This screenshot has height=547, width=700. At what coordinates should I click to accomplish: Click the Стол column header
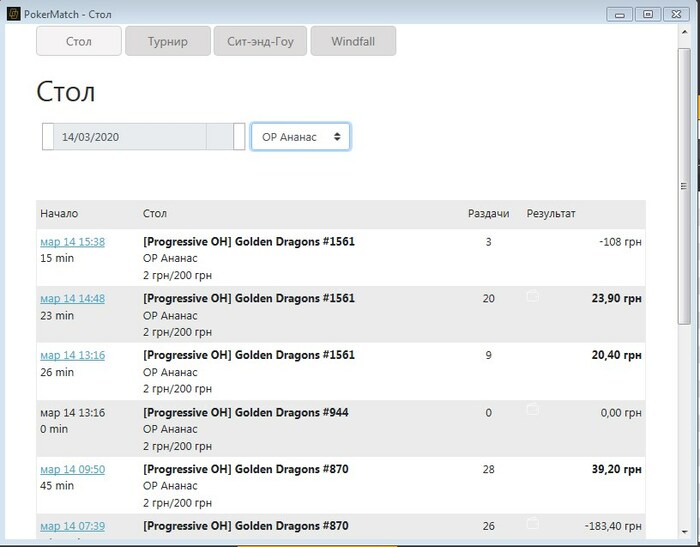click(x=154, y=213)
